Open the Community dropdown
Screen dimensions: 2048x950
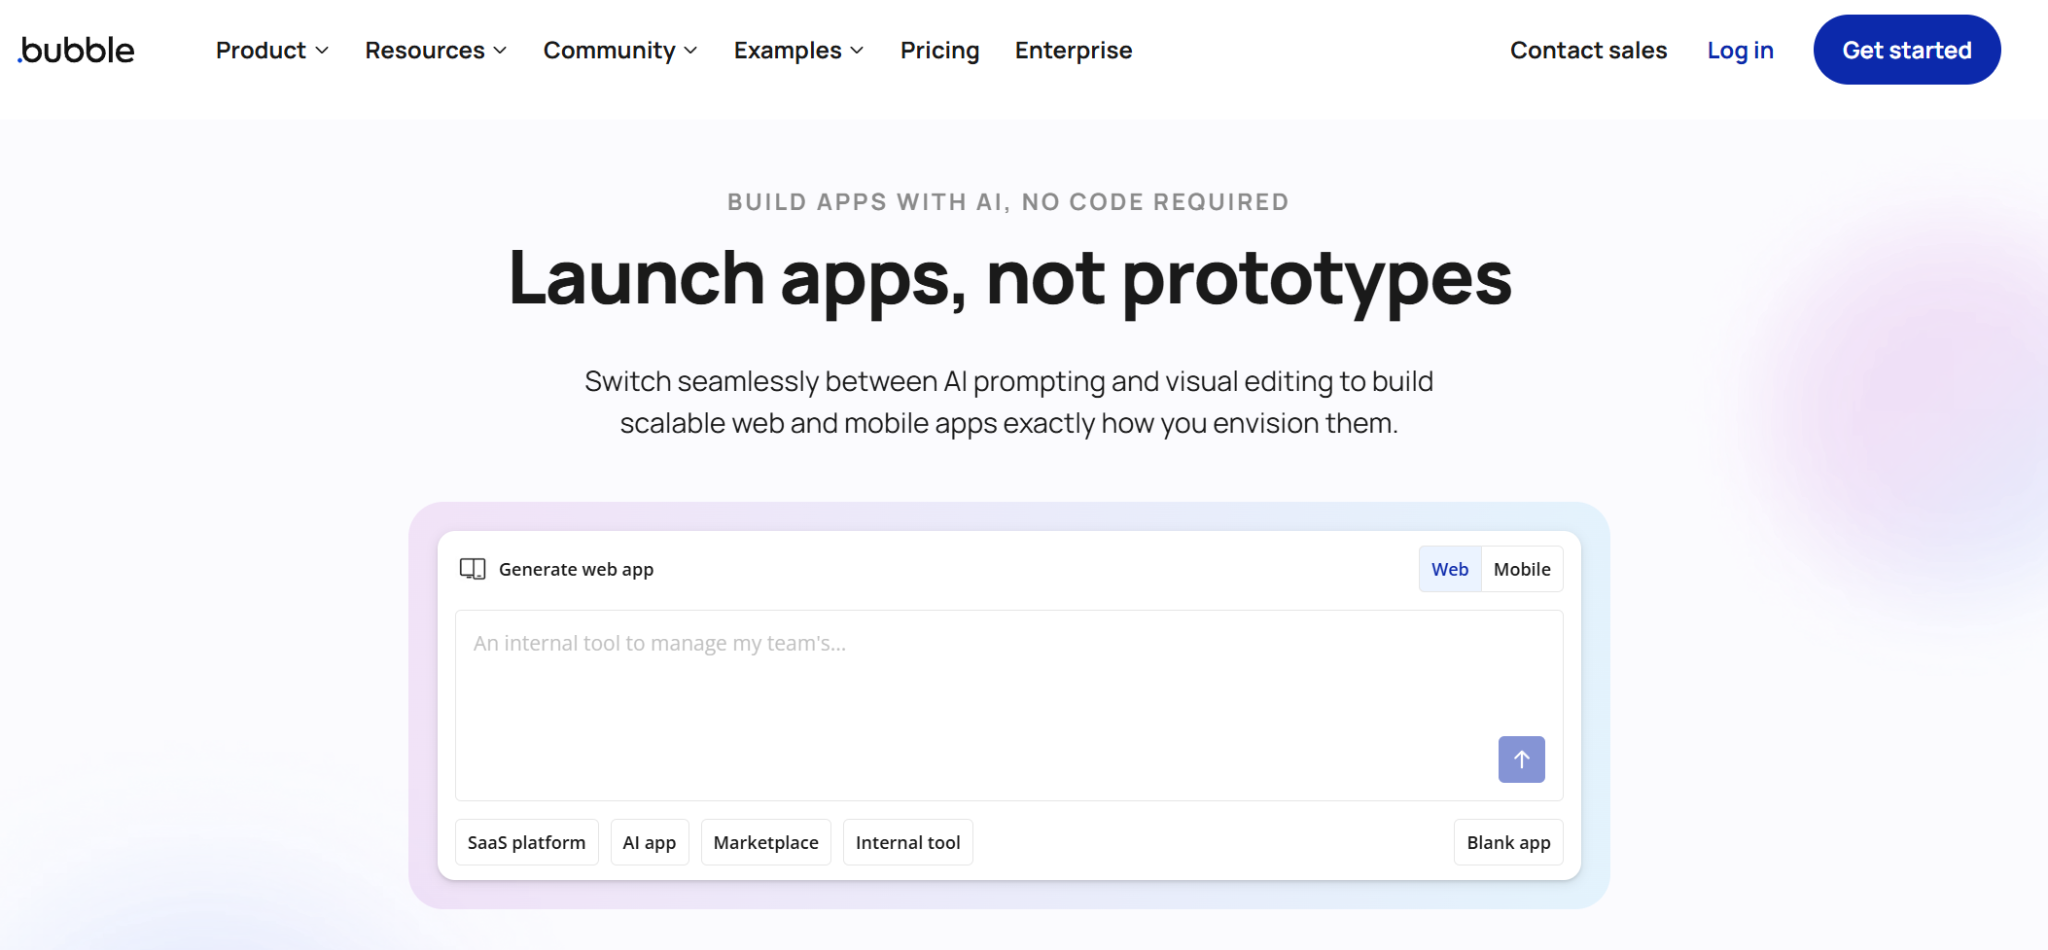click(x=620, y=50)
